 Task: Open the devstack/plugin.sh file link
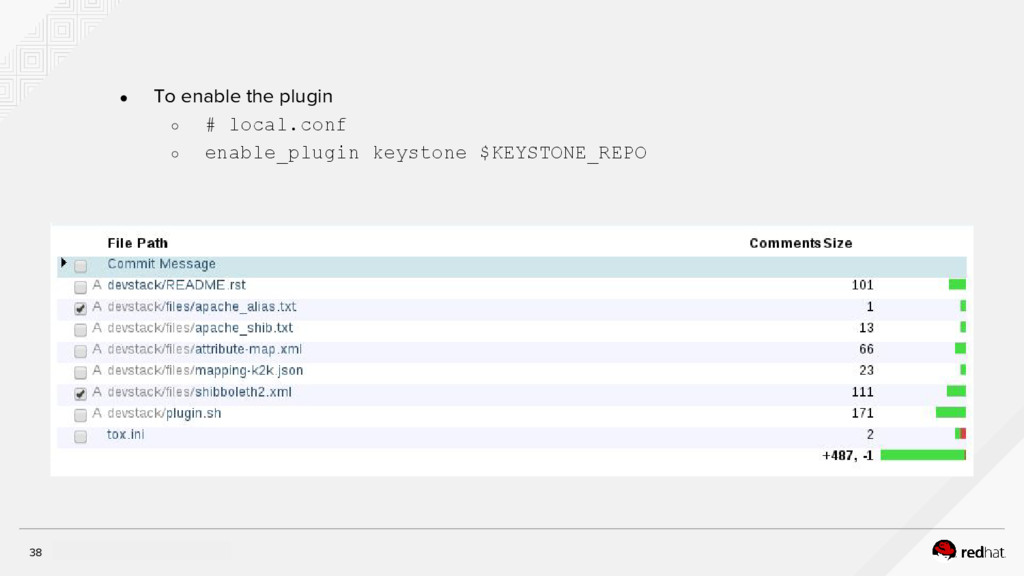pyautogui.click(x=164, y=413)
